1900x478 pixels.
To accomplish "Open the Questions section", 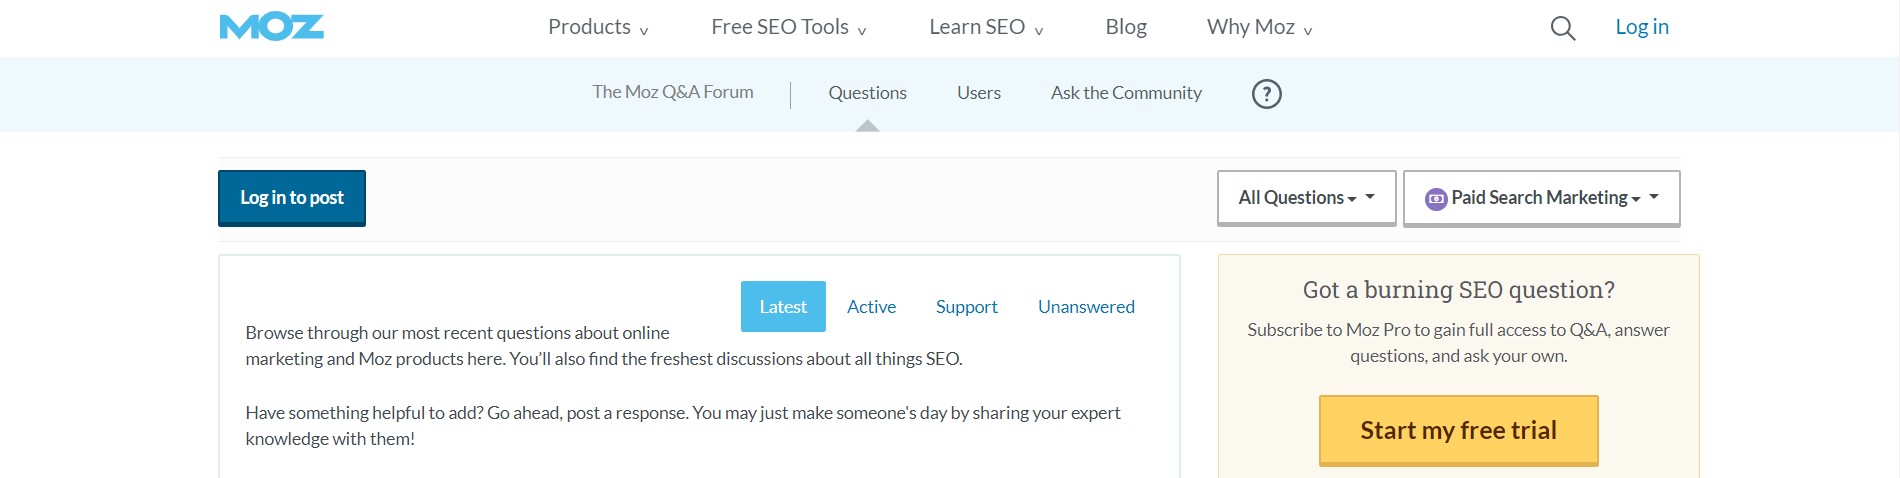I will 867,93.
